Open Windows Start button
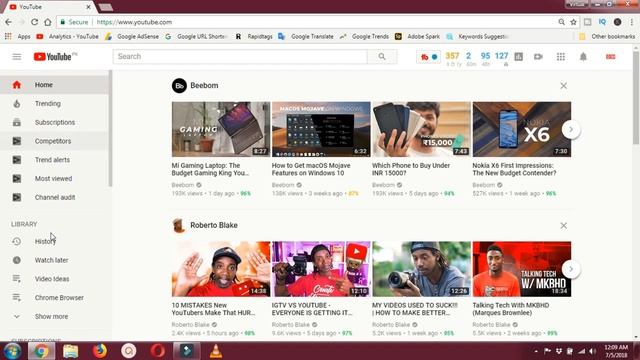640x360 pixels. tap(12, 351)
